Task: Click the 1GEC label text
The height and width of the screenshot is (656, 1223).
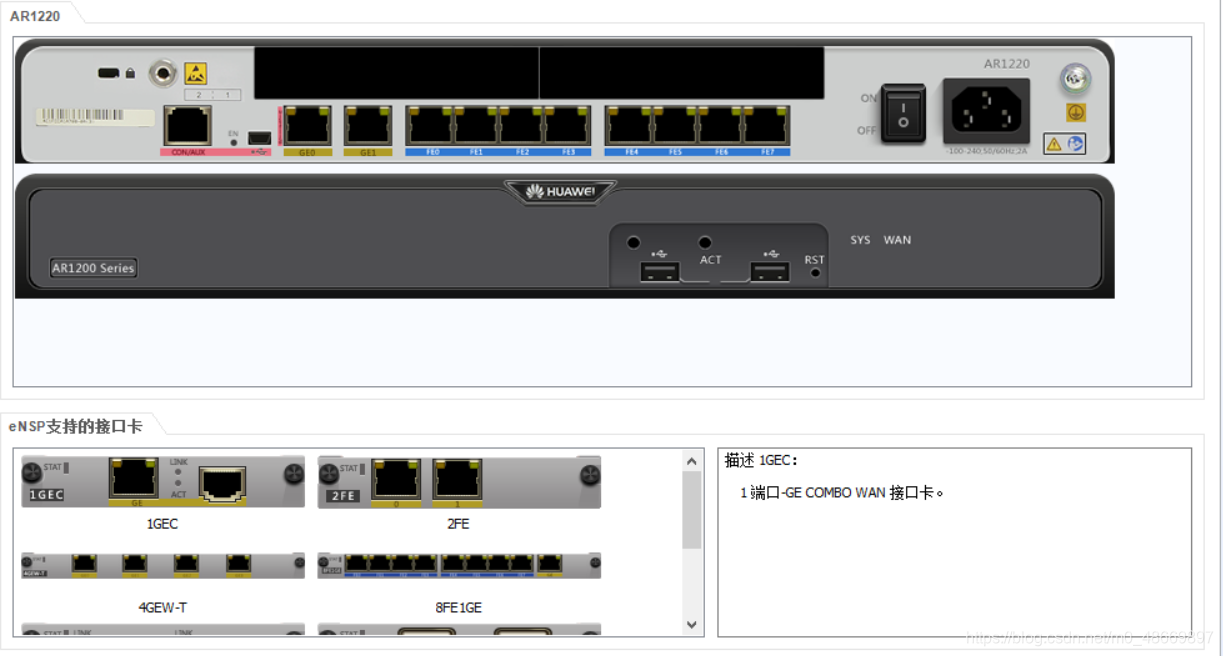Action: pos(162,523)
